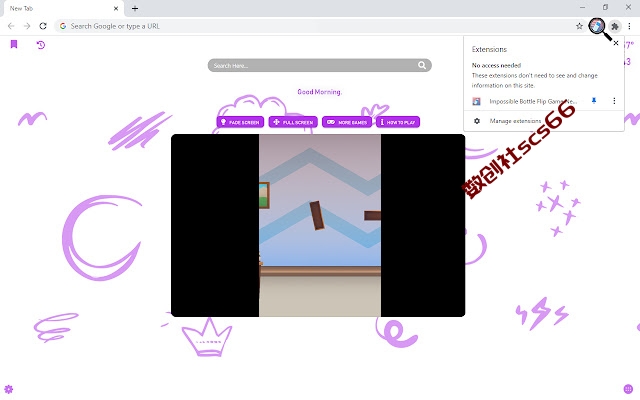Screen dimensions: 640x400
Task: Open the purple settings gear icon
Action: [x=9, y=389]
